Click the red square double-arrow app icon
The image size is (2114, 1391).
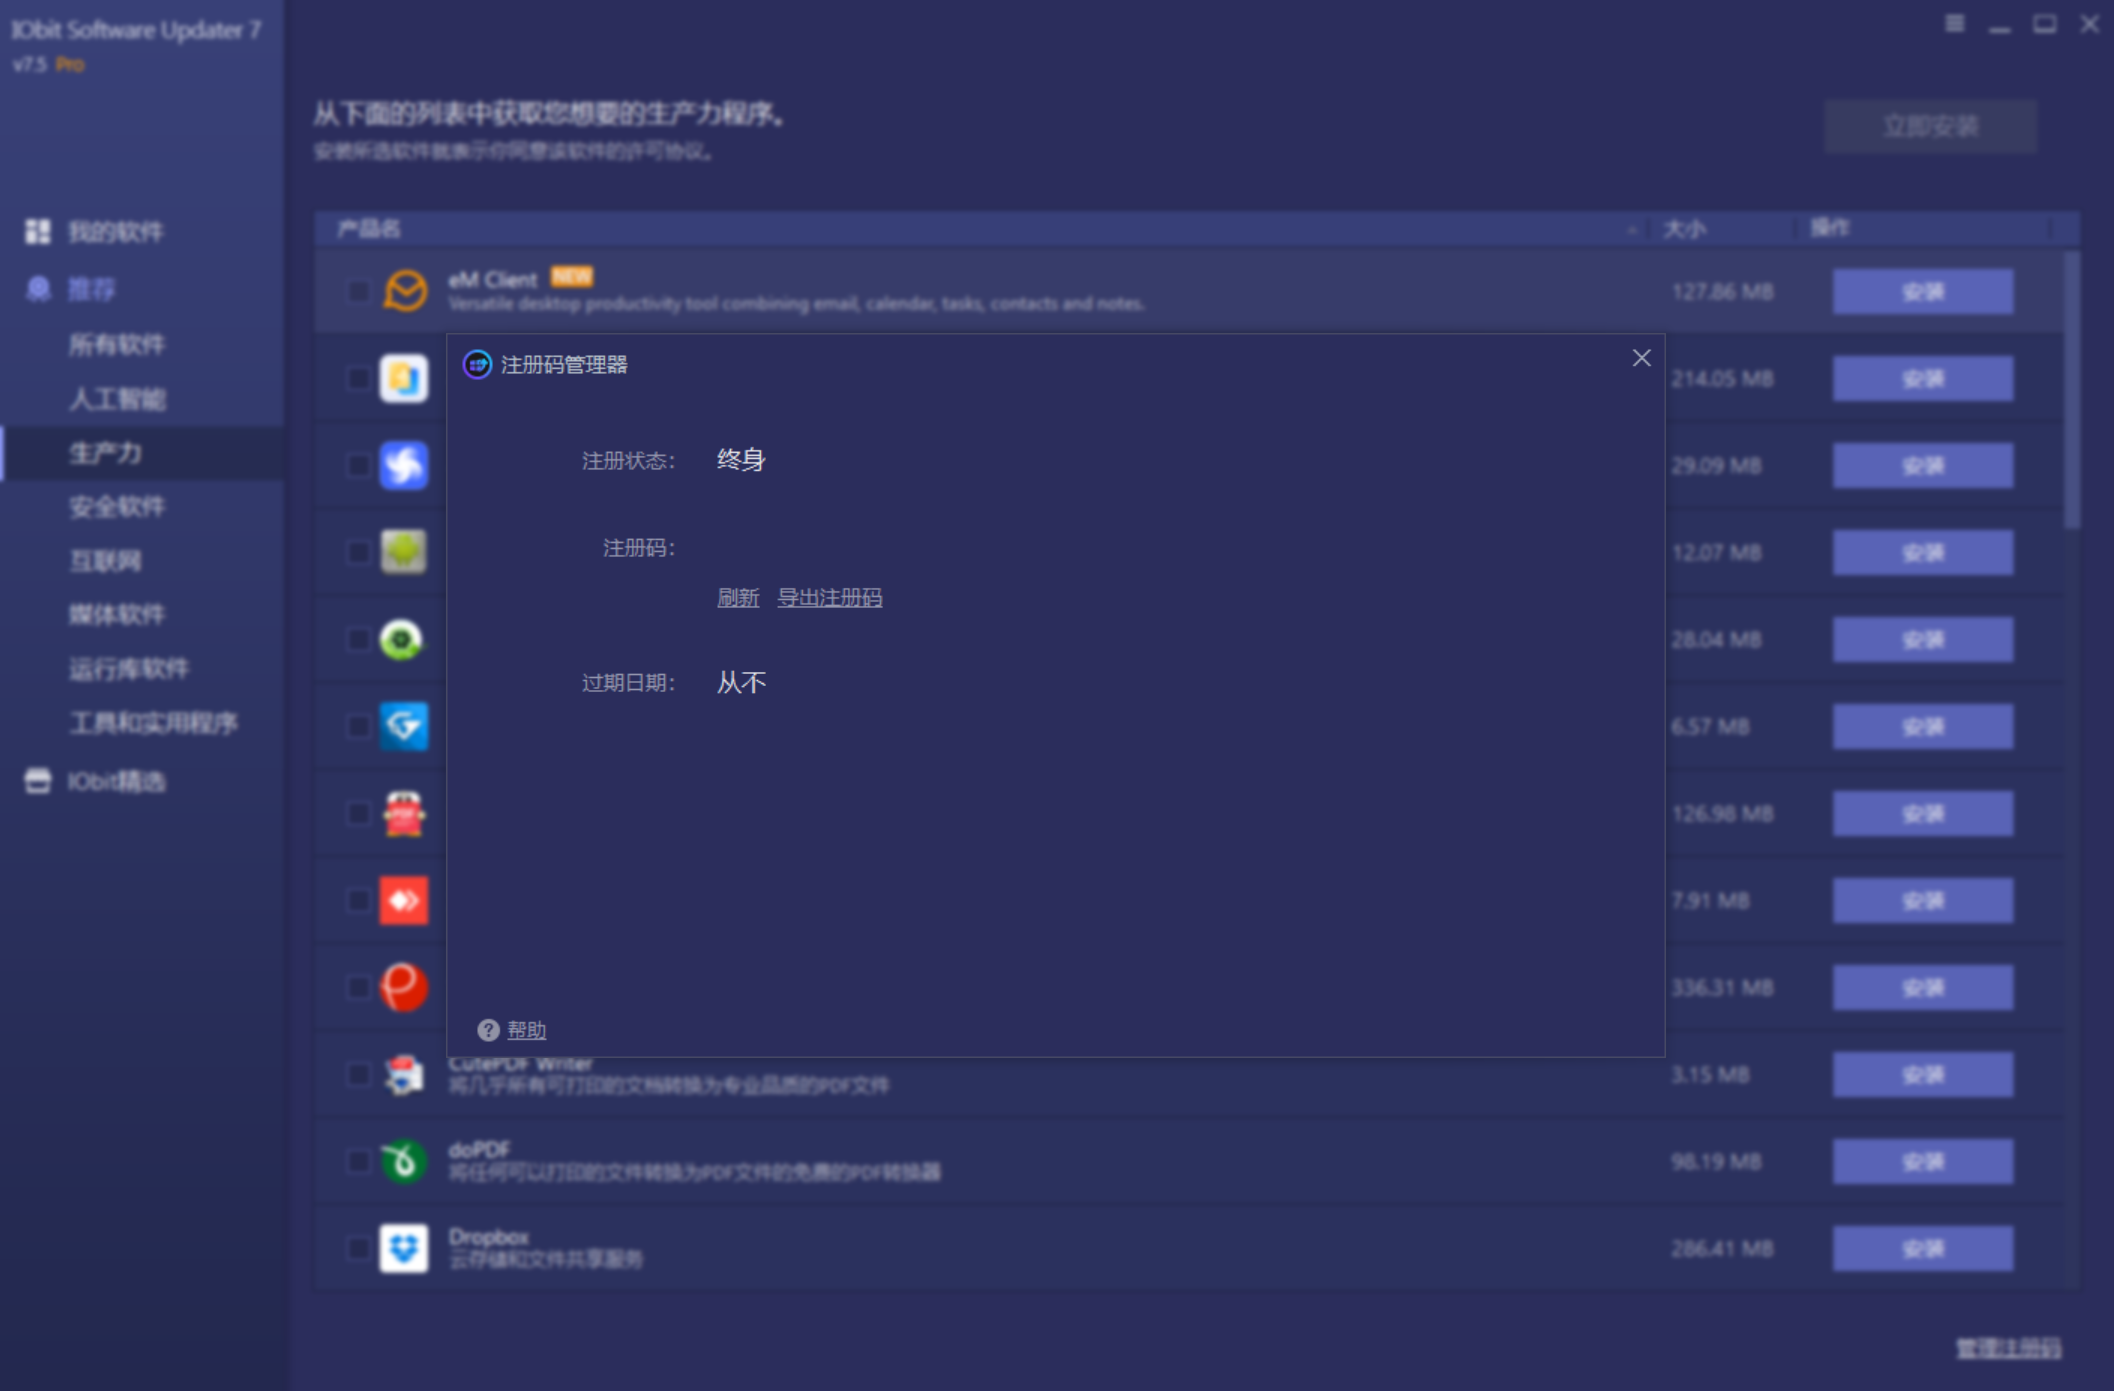[404, 901]
